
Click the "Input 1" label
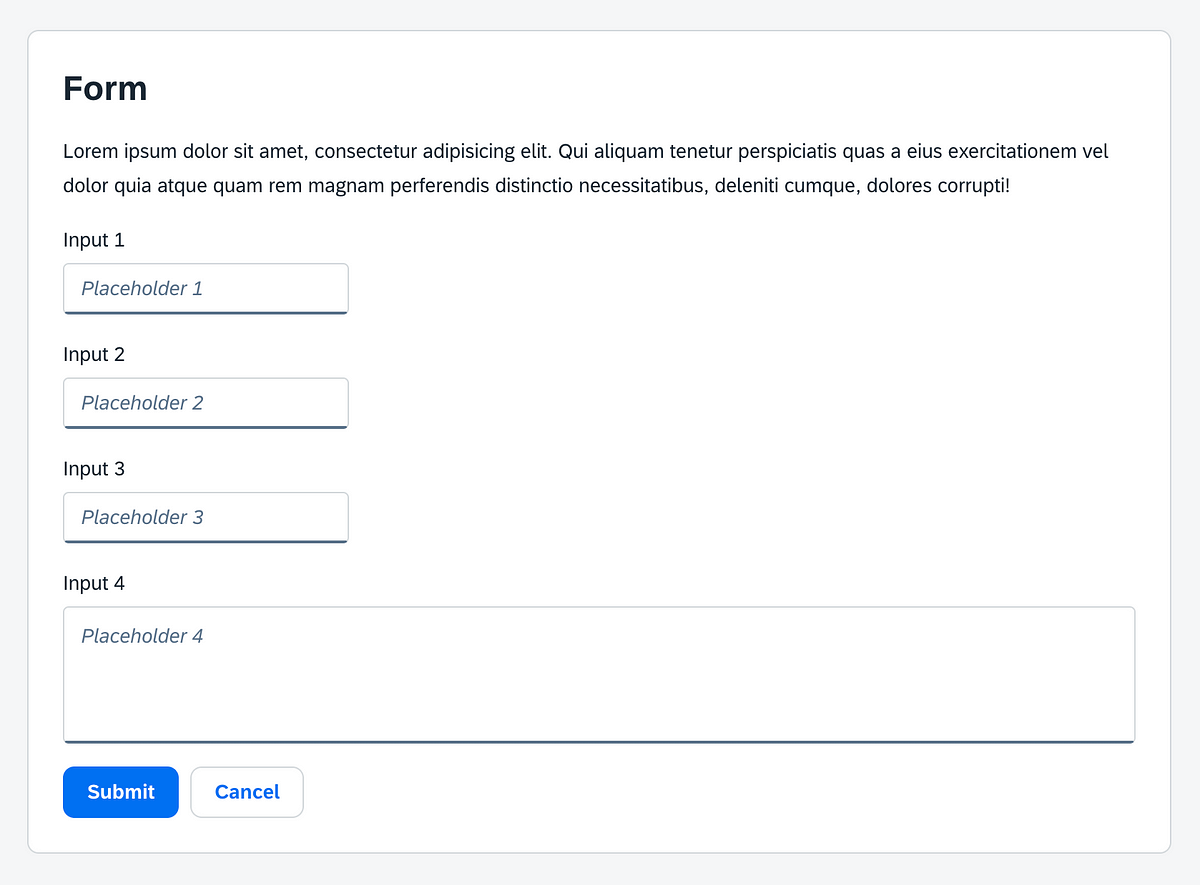pos(94,240)
